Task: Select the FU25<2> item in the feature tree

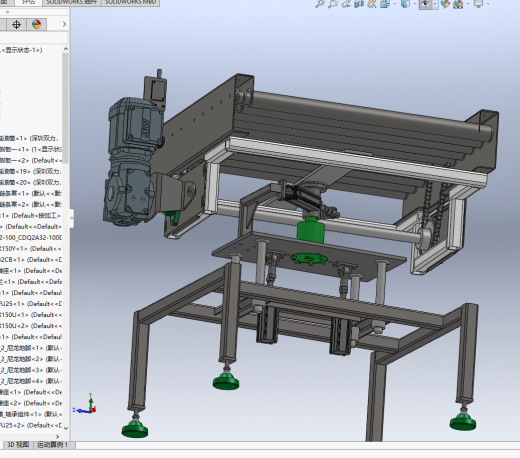Action: (x=31, y=425)
